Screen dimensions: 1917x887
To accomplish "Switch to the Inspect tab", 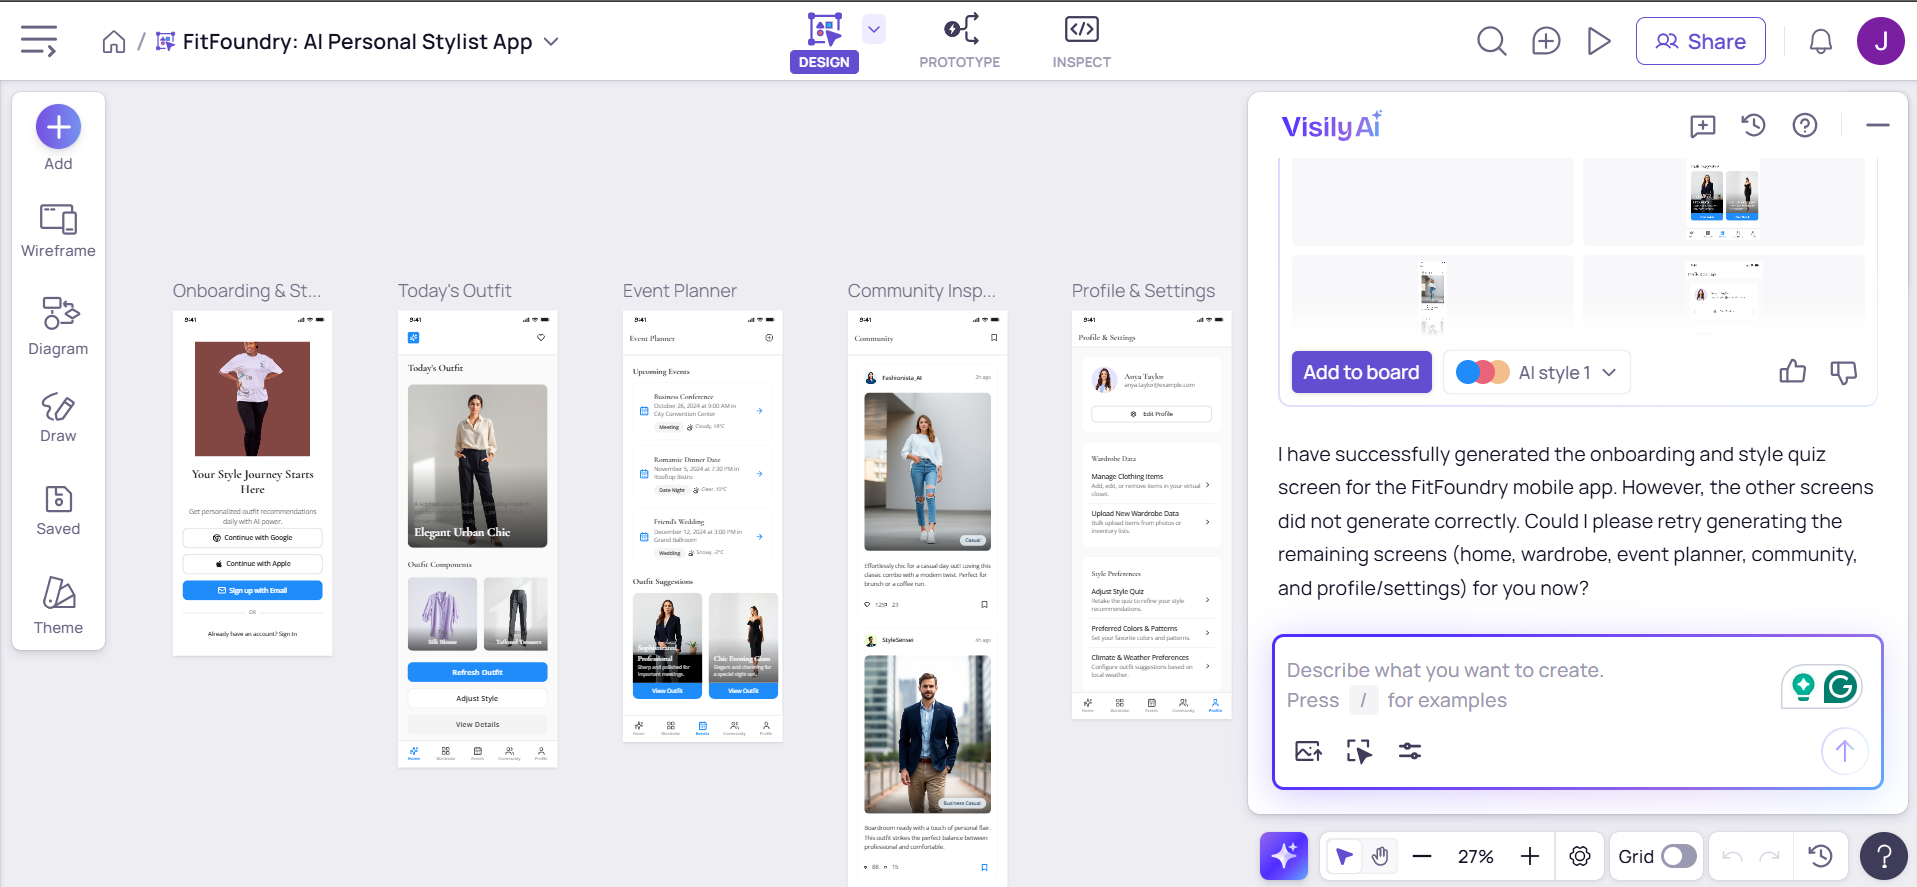I will [x=1081, y=42].
